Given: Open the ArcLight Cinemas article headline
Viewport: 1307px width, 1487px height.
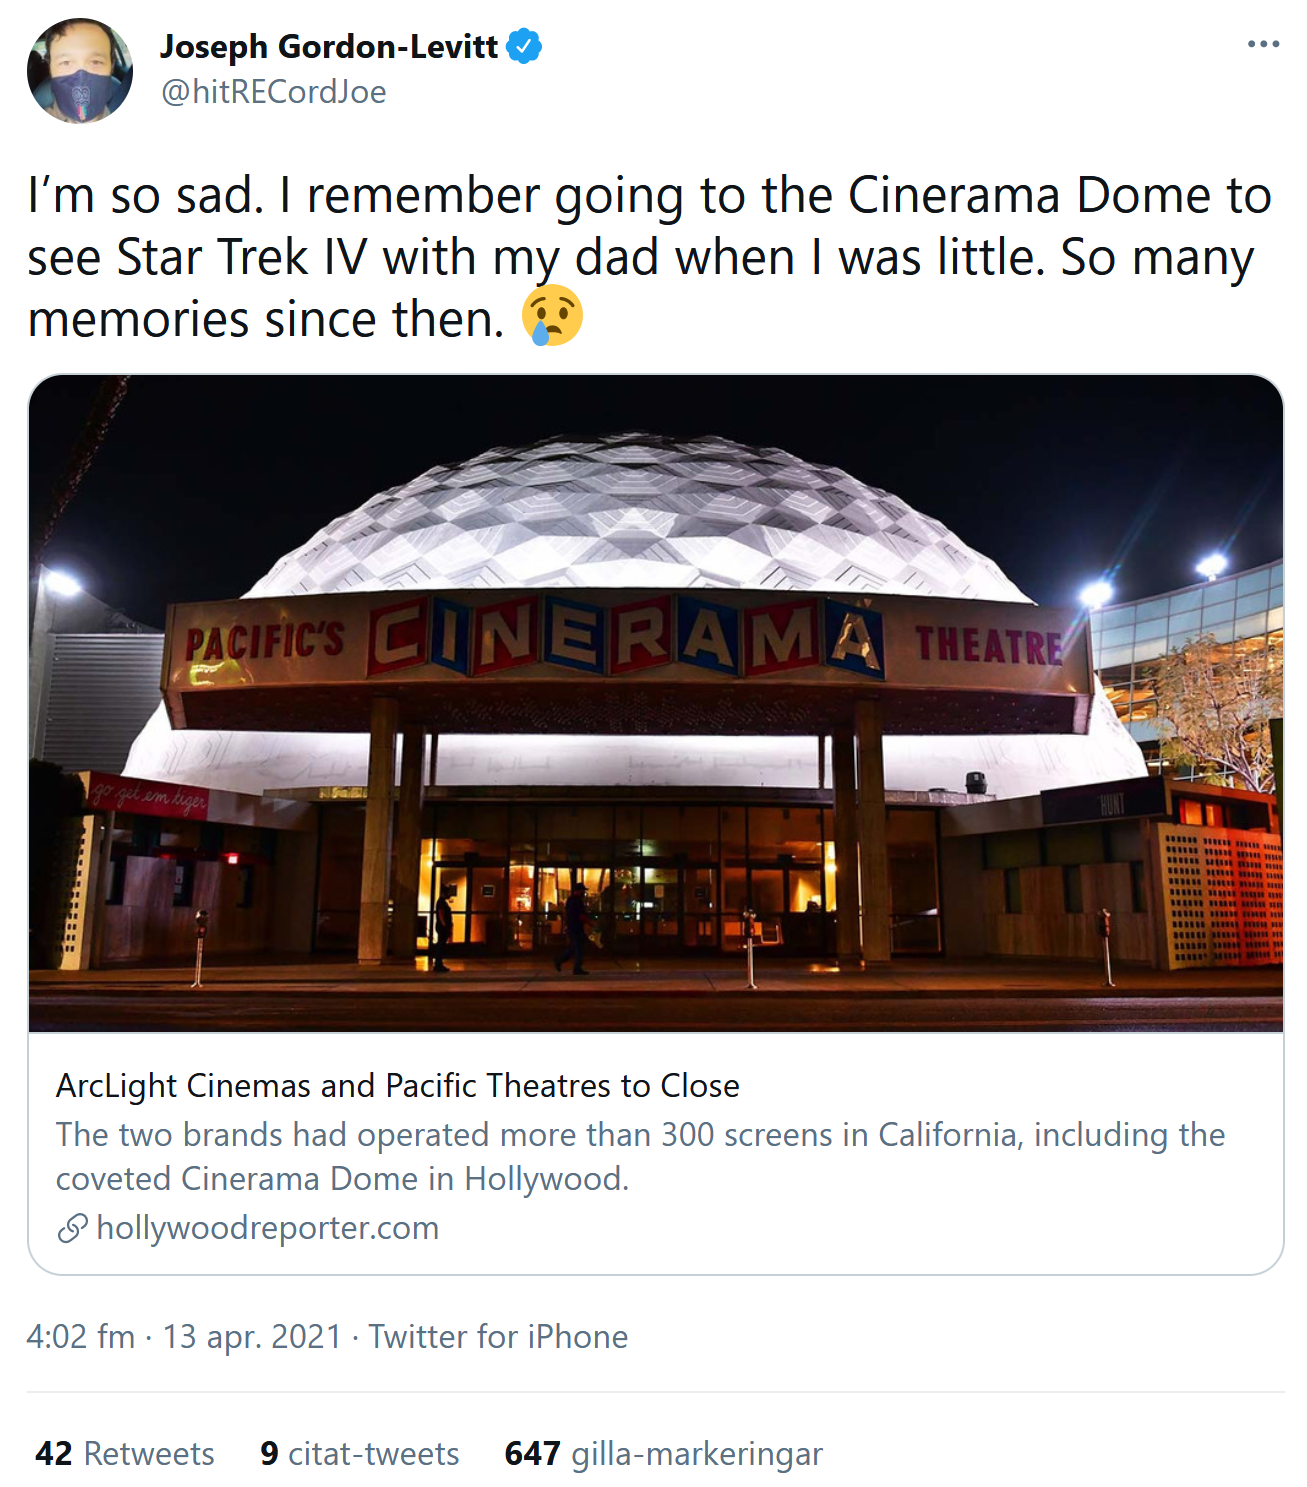Looking at the screenshot, I should pos(398,1085).
